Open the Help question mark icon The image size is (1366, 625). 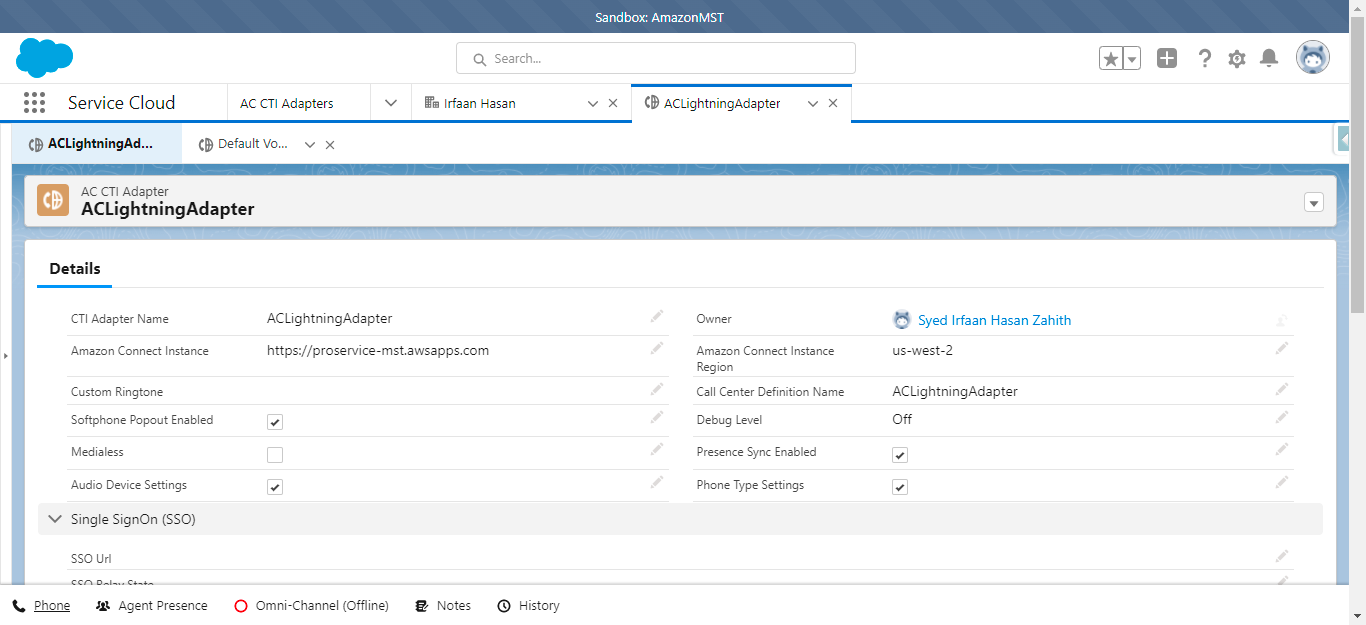coord(1205,59)
